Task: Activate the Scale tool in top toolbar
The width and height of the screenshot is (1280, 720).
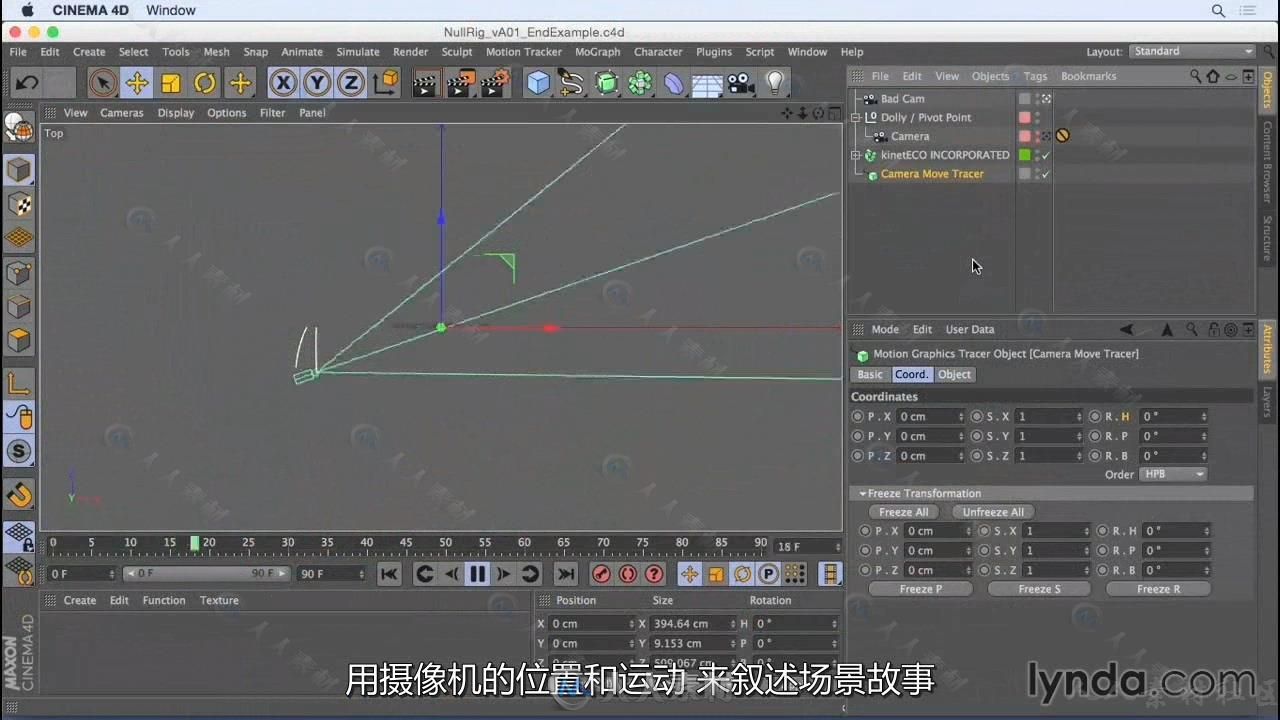Action: (x=171, y=83)
